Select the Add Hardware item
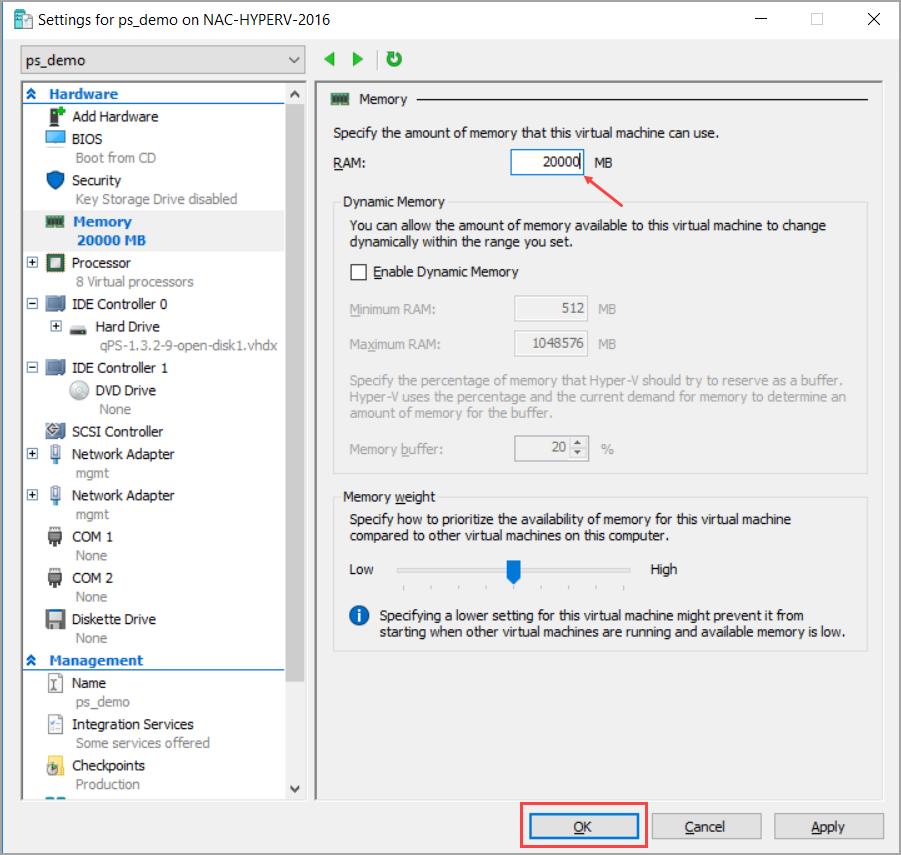 click(115, 117)
